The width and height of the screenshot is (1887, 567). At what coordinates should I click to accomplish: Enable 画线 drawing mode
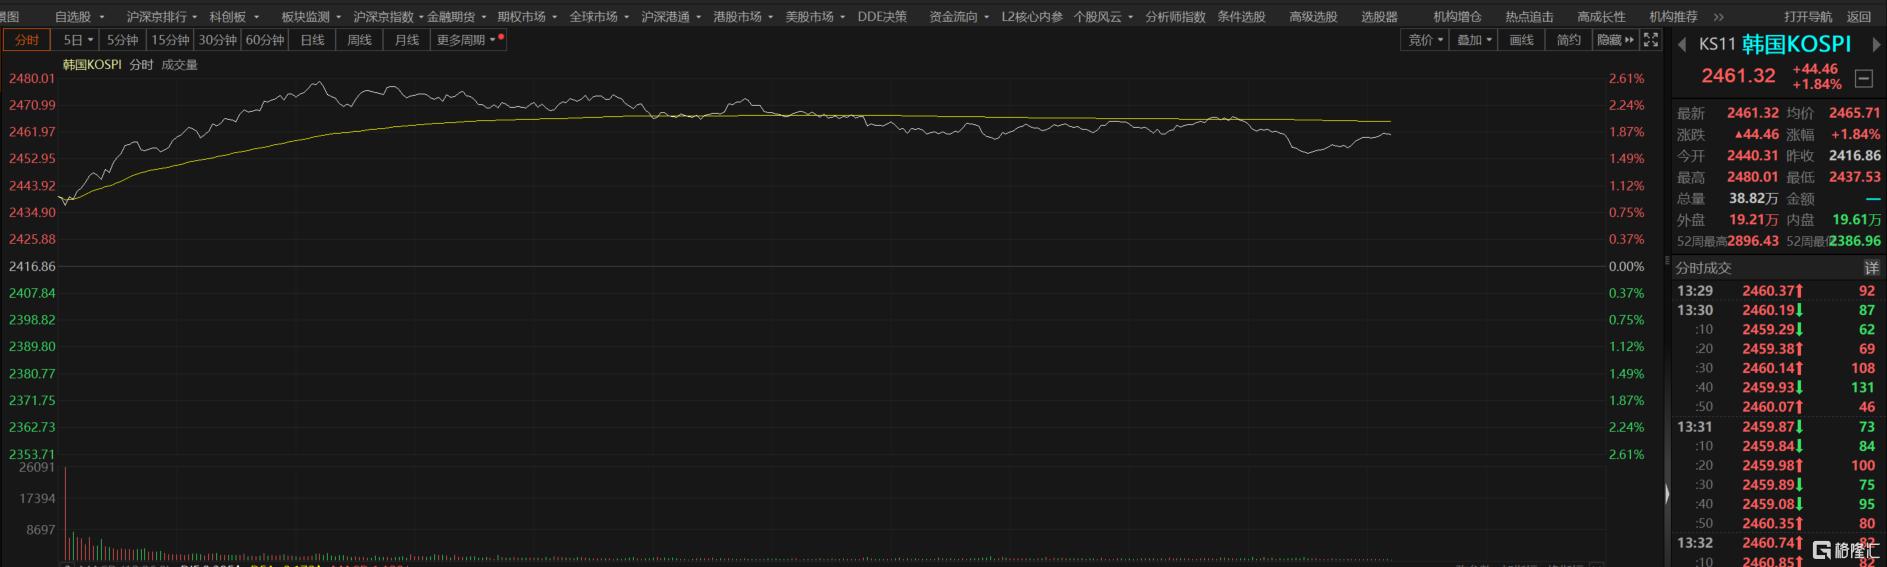coord(1521,40)
